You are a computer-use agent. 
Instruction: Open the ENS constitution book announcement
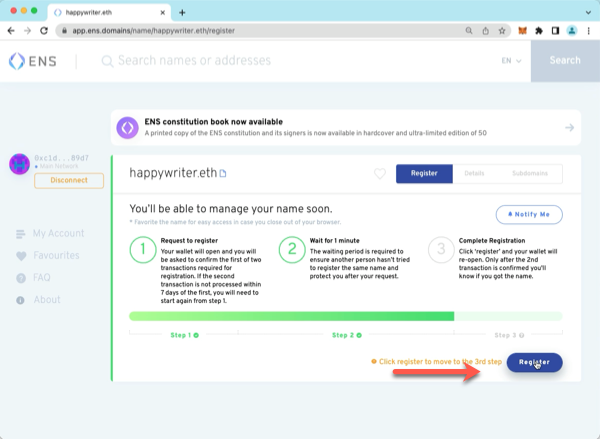click(x=346, y=127)
